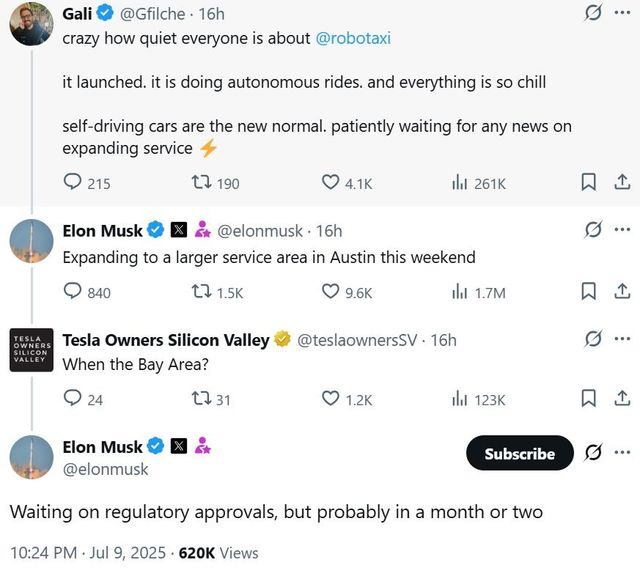The image size is (640, 570).
Task: Share the 'When the Bay Area?' tweet
Action: point(621,399)
